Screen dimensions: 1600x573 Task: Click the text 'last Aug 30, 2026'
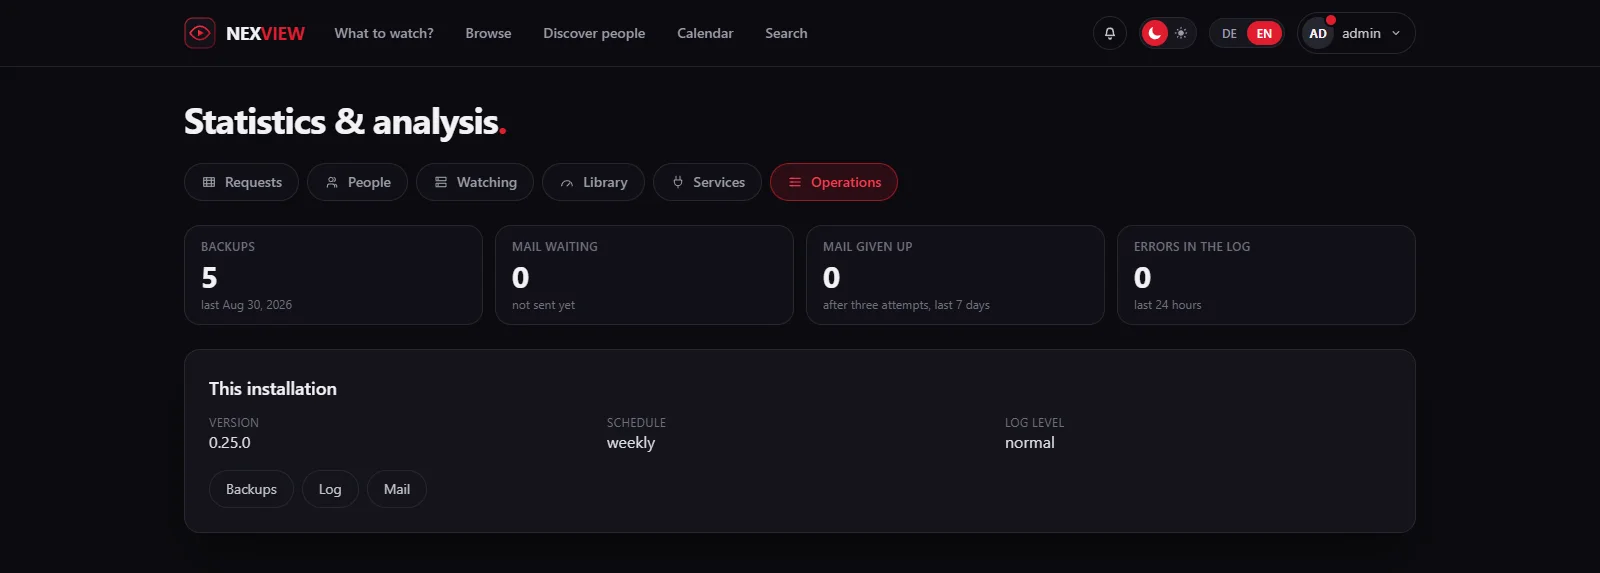[246, 305]
